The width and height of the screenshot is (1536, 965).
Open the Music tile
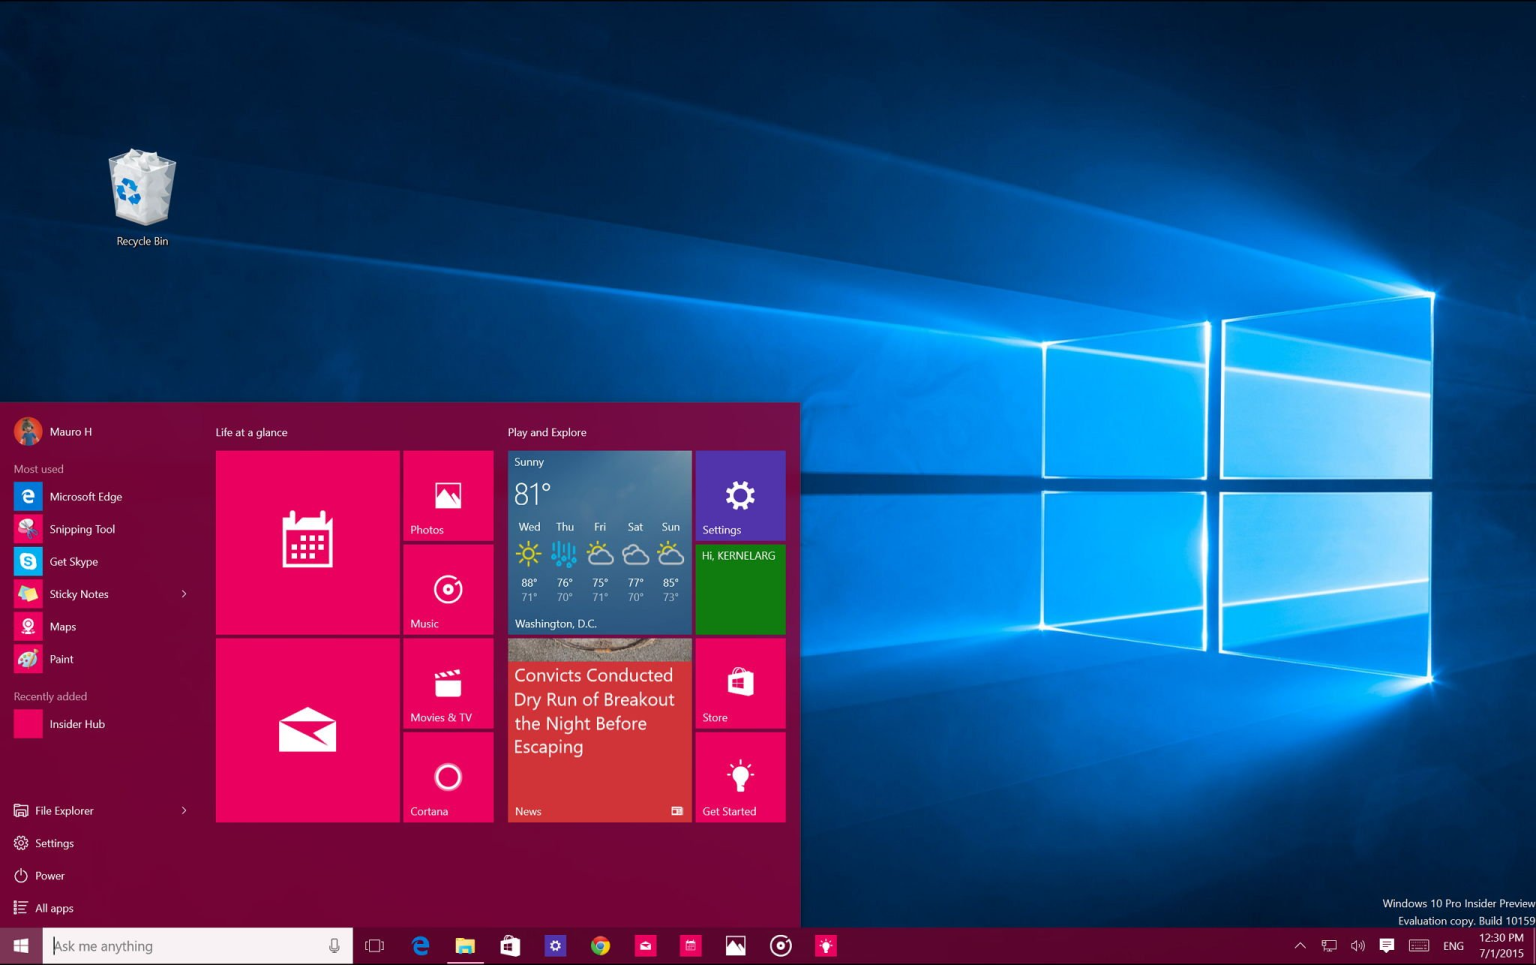448,590
